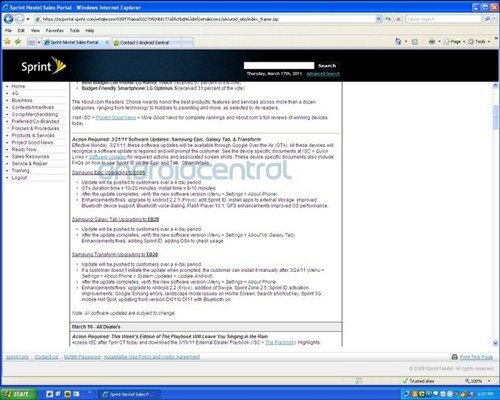Open Service & Repair in left navigation
The height and width of the screenshot is (400, 500).
click(x=30, y=163)
